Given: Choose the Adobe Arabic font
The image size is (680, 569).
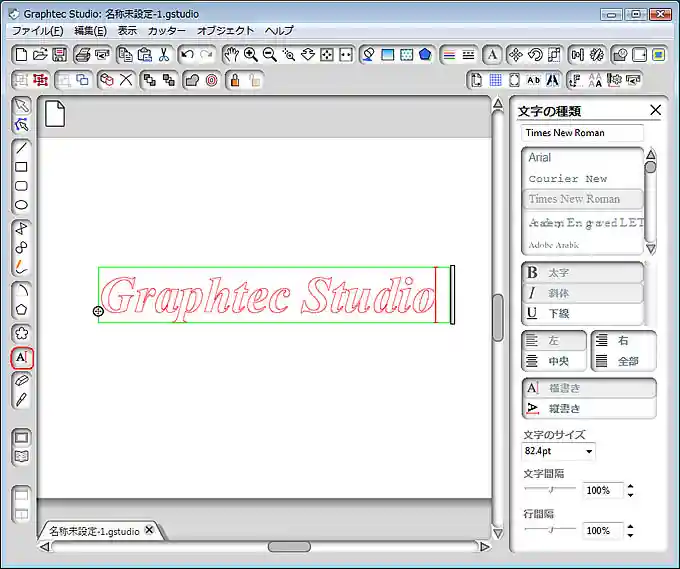Looking at the screenshot, I should coord(583,245).
